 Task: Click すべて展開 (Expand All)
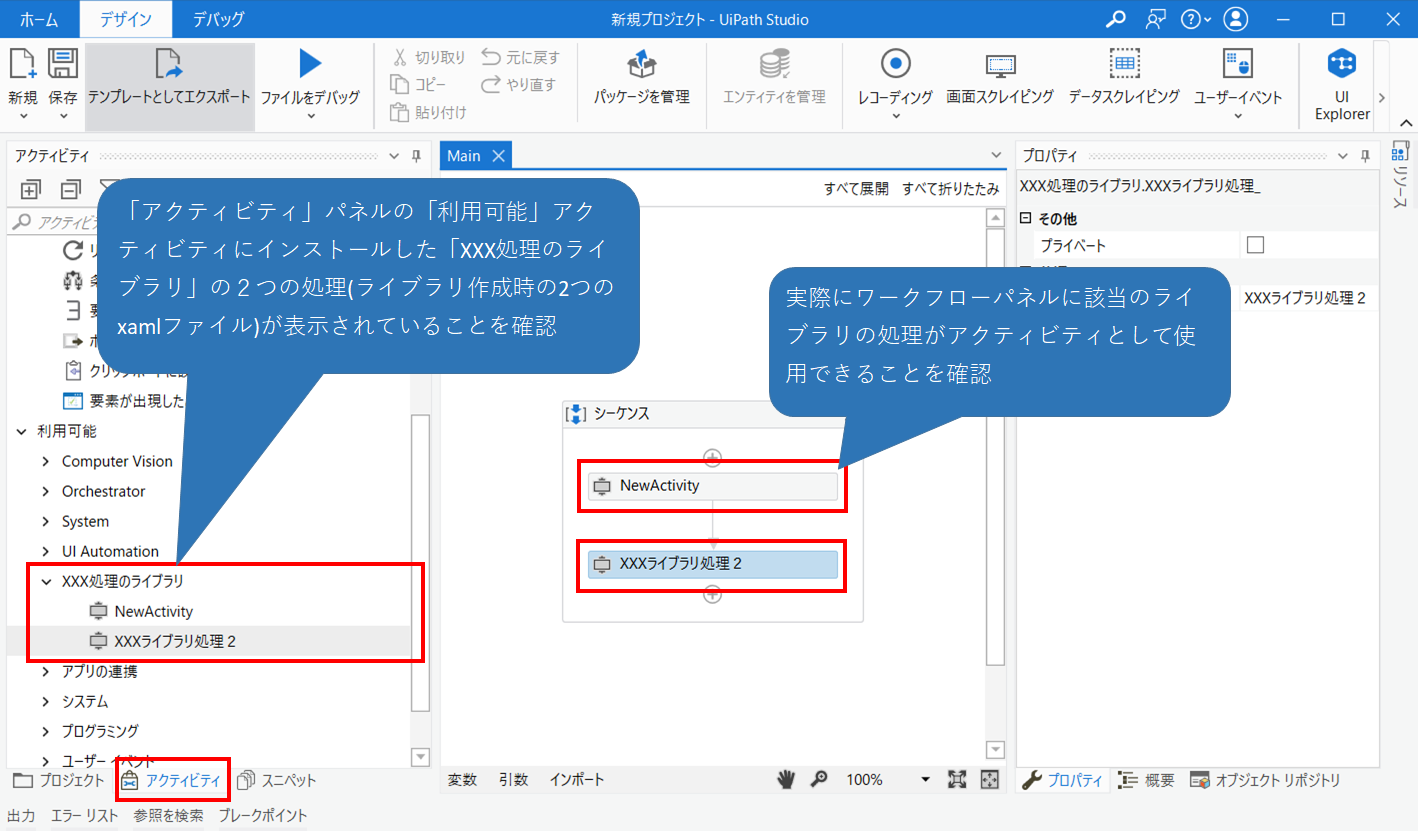[856, 188]
